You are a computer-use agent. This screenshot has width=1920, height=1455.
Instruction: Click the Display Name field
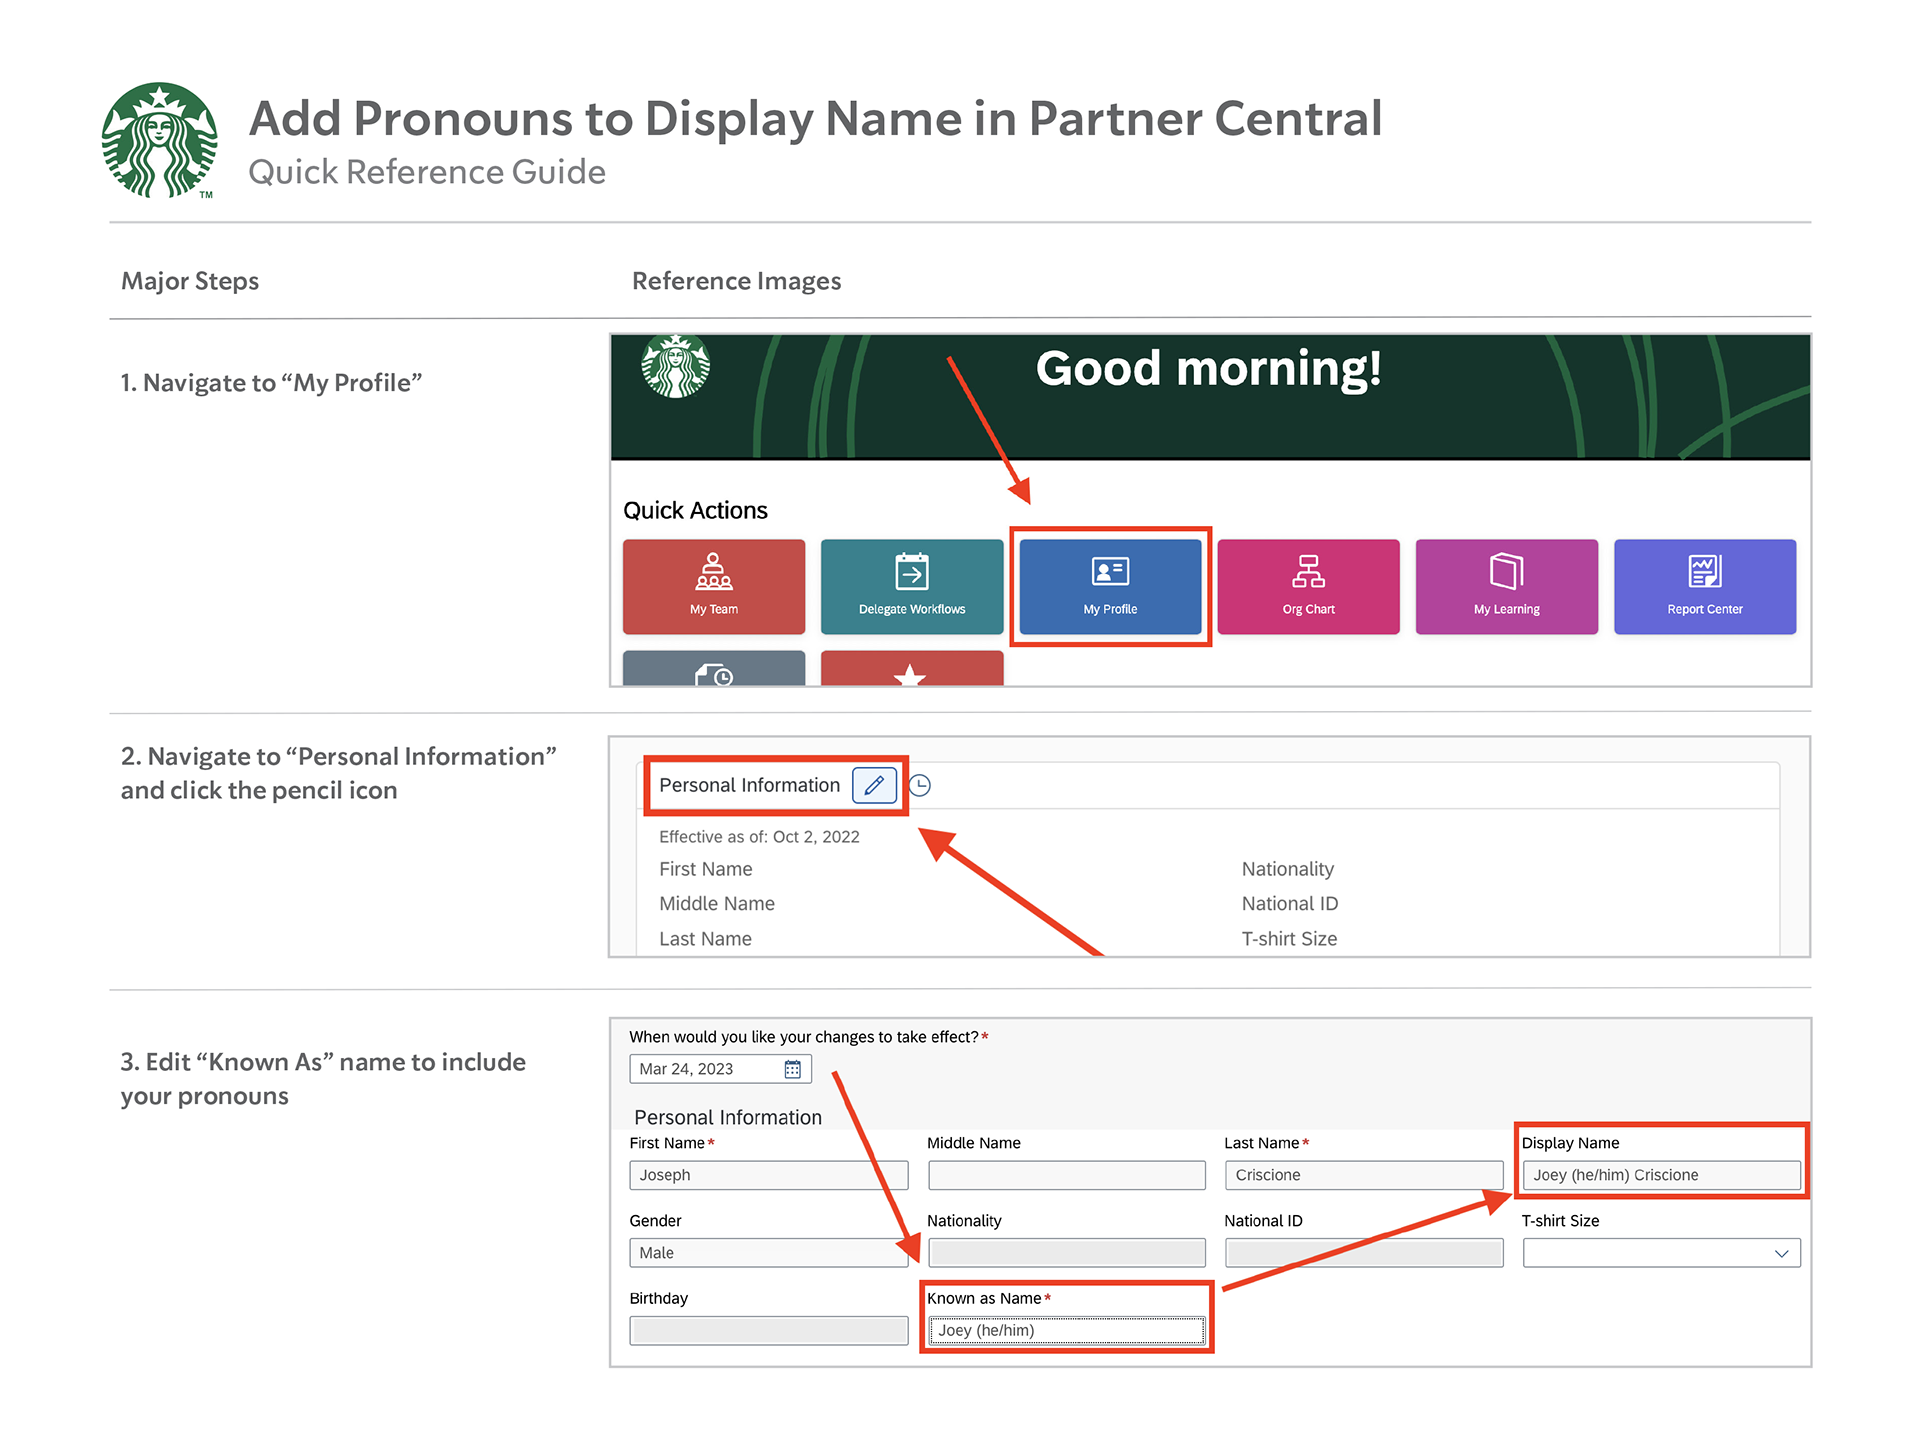[1661, 1175]
